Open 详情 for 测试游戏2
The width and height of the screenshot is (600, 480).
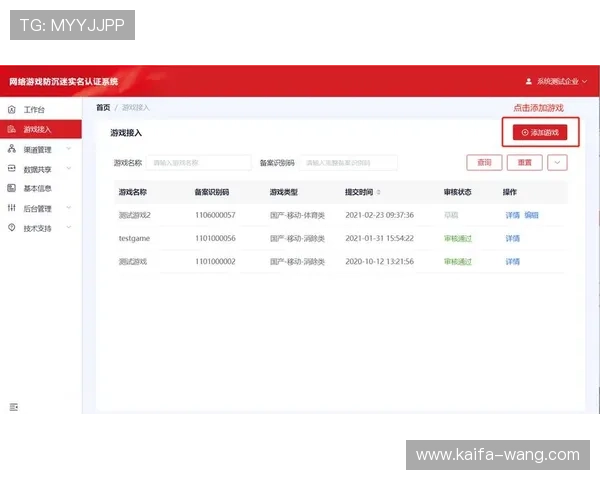click(512, 215)
